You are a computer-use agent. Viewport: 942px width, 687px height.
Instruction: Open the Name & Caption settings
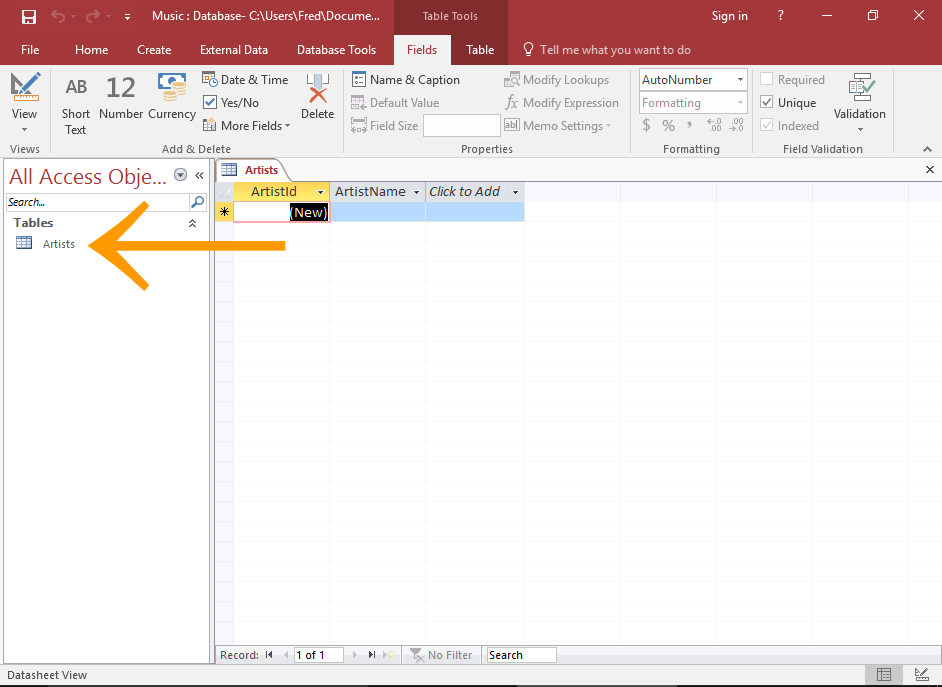[406, 79]
